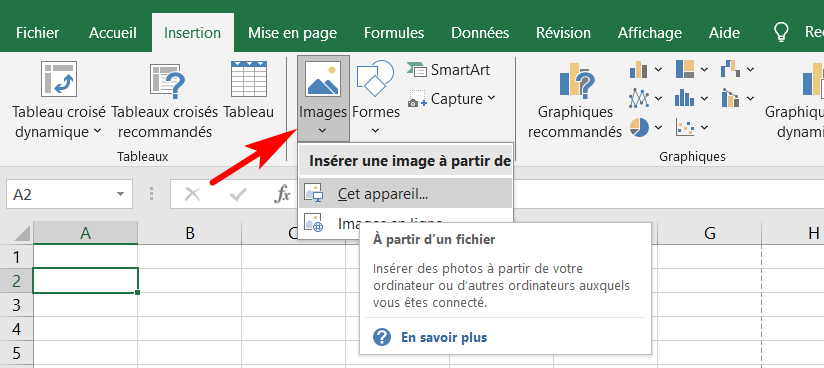Viewport: 824px width, 368px height.
Task: Expand the column chart dropdown arrow
Action: tap(658, 69)
